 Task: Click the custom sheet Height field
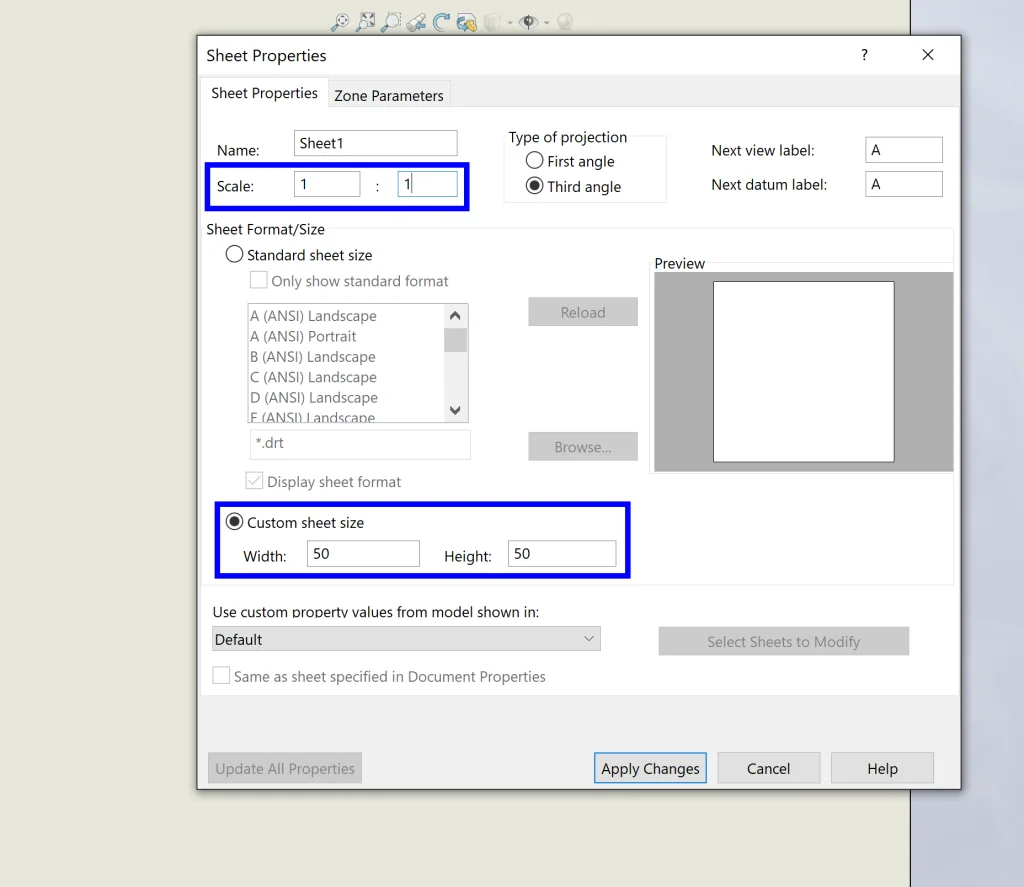[562, 553]
